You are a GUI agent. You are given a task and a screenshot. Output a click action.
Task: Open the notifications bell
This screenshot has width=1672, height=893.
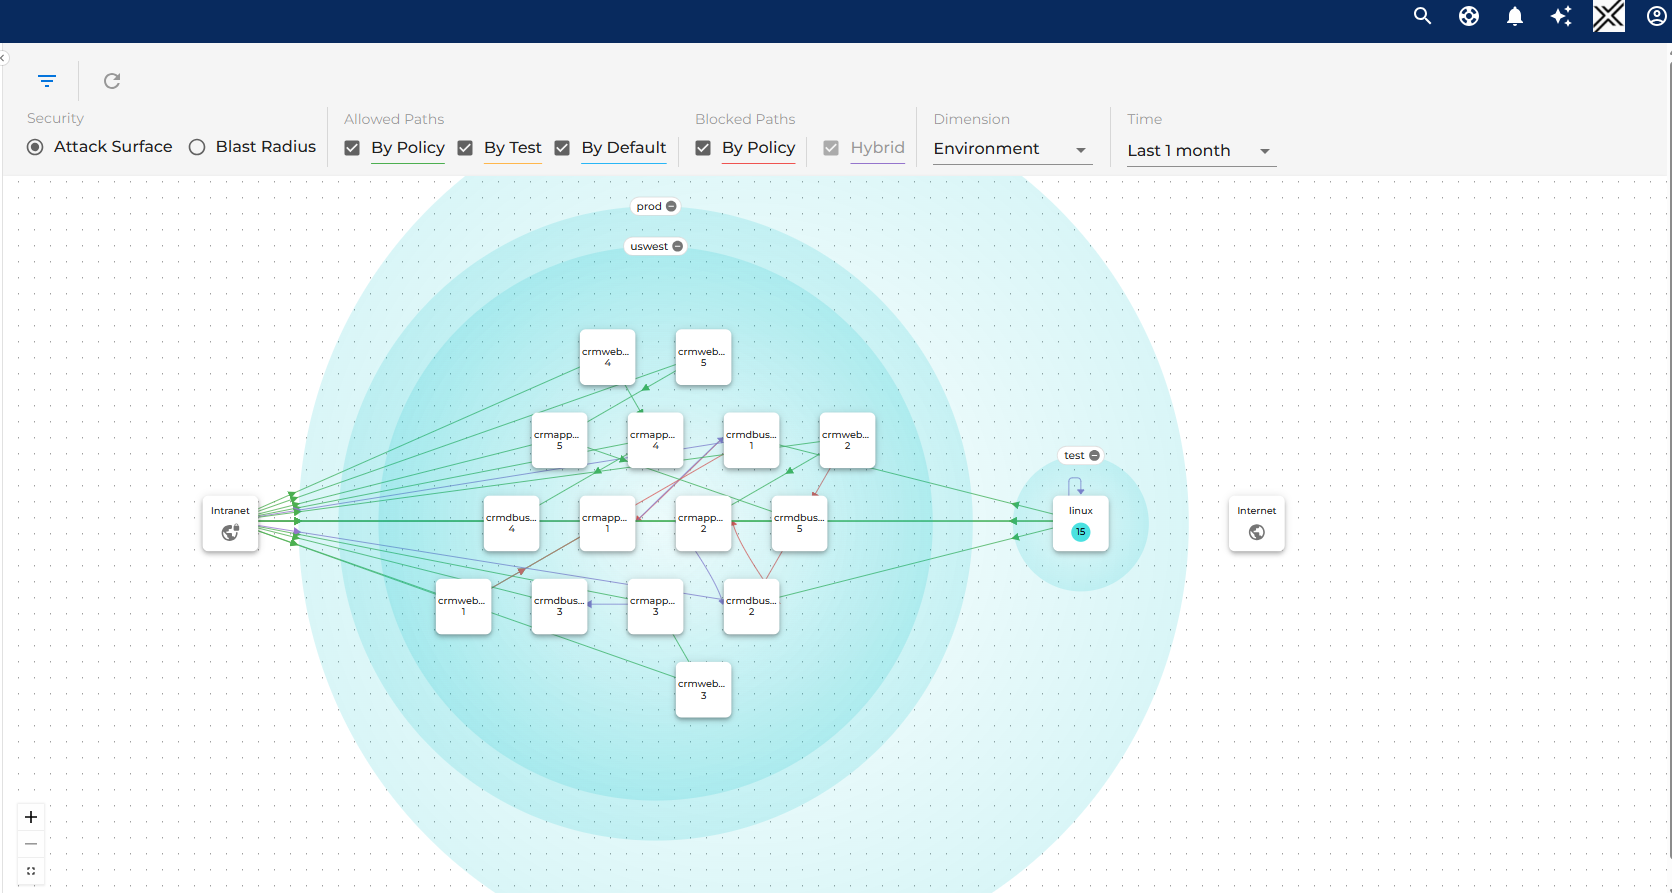1515,16
